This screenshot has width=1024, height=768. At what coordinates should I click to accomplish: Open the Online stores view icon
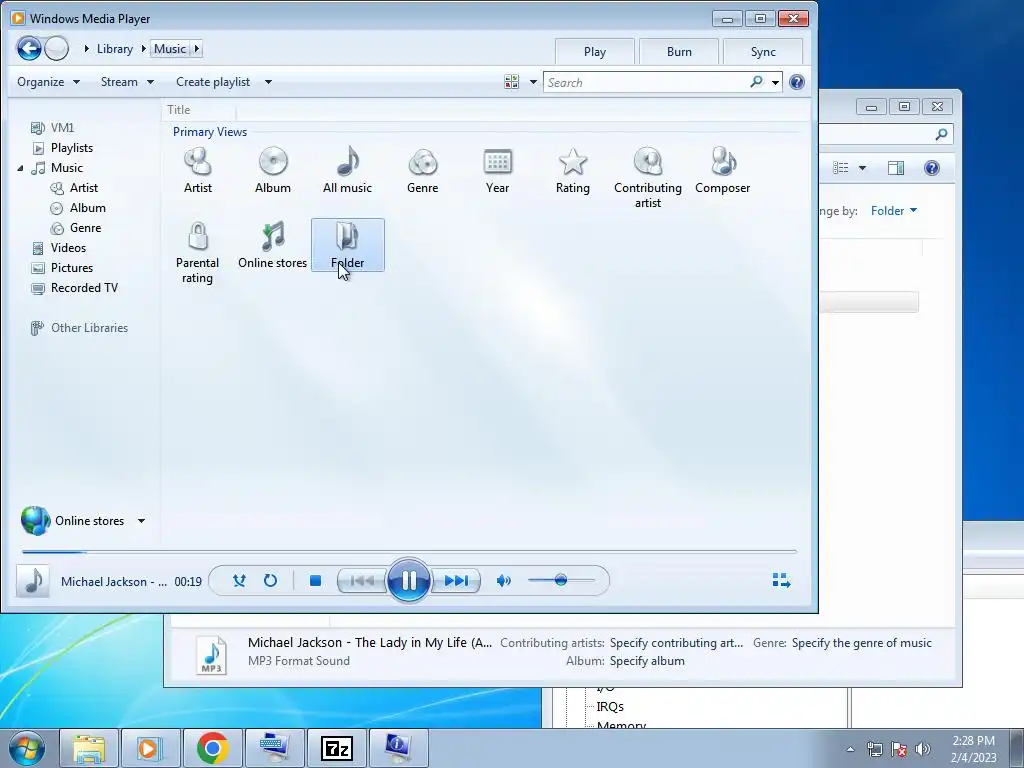point(272,245)
